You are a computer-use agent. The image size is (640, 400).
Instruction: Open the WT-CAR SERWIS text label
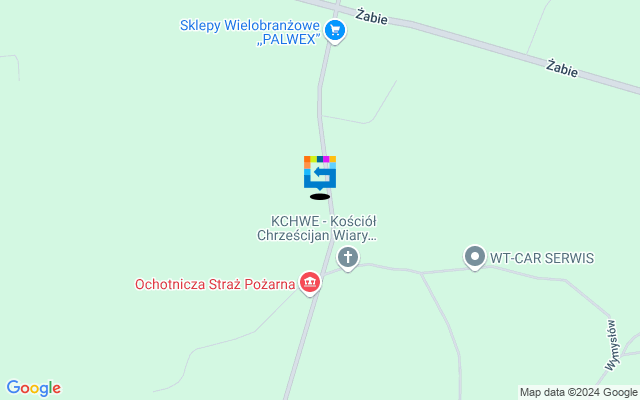(x=542, y=258)
